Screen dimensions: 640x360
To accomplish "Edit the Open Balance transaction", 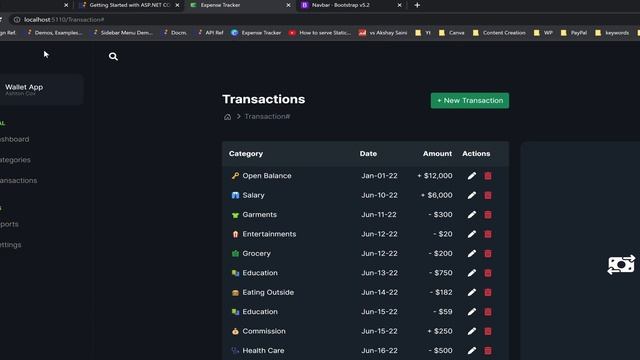I will point(471,176).
